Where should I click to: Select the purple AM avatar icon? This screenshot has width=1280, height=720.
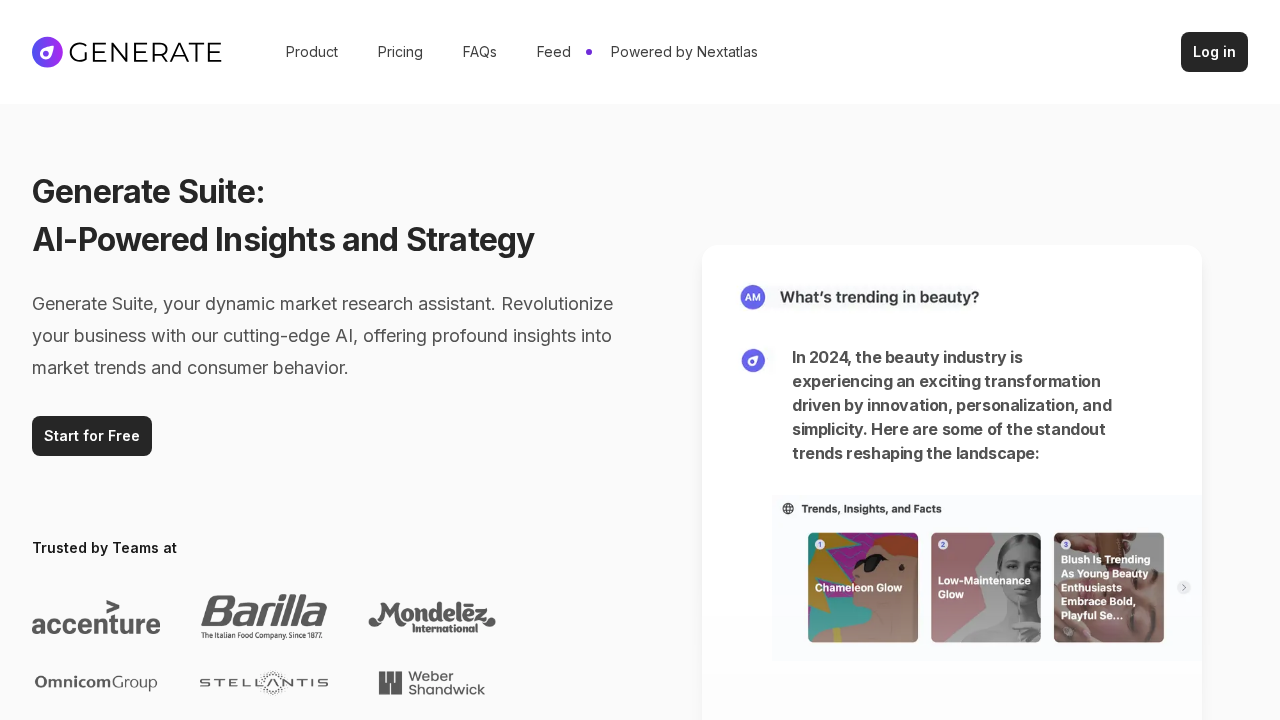click(752, 296)
